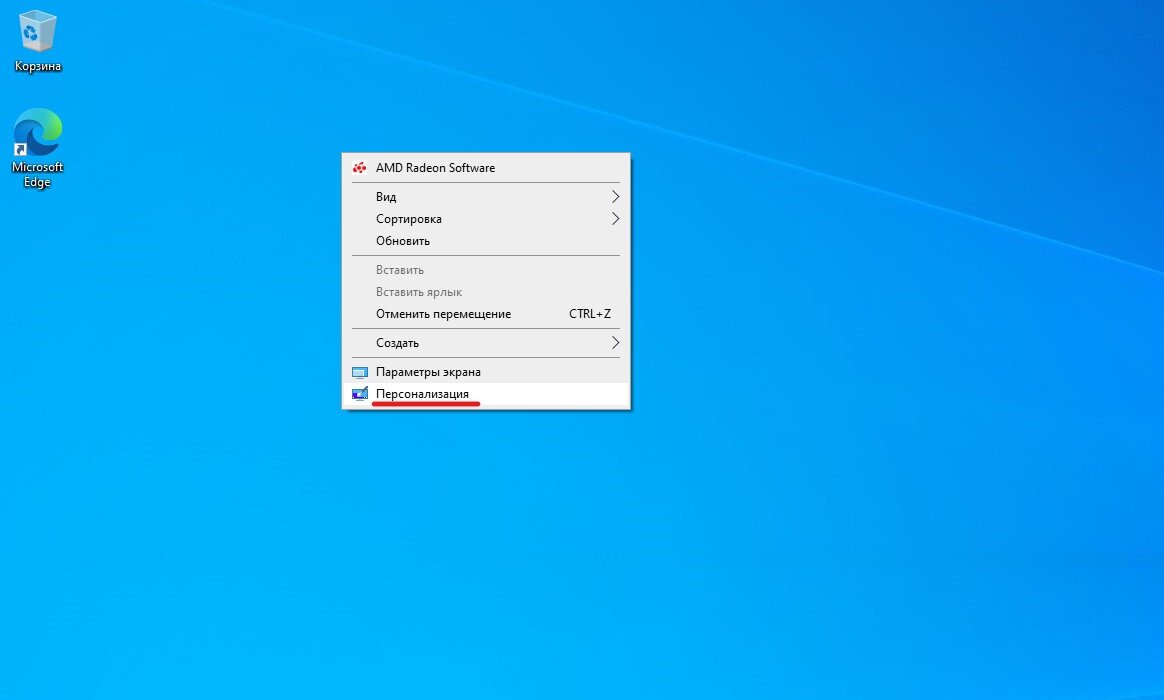Expand the arrow next to Сортировка
This screenshot has width=1164, height=700.
[615, 219]
